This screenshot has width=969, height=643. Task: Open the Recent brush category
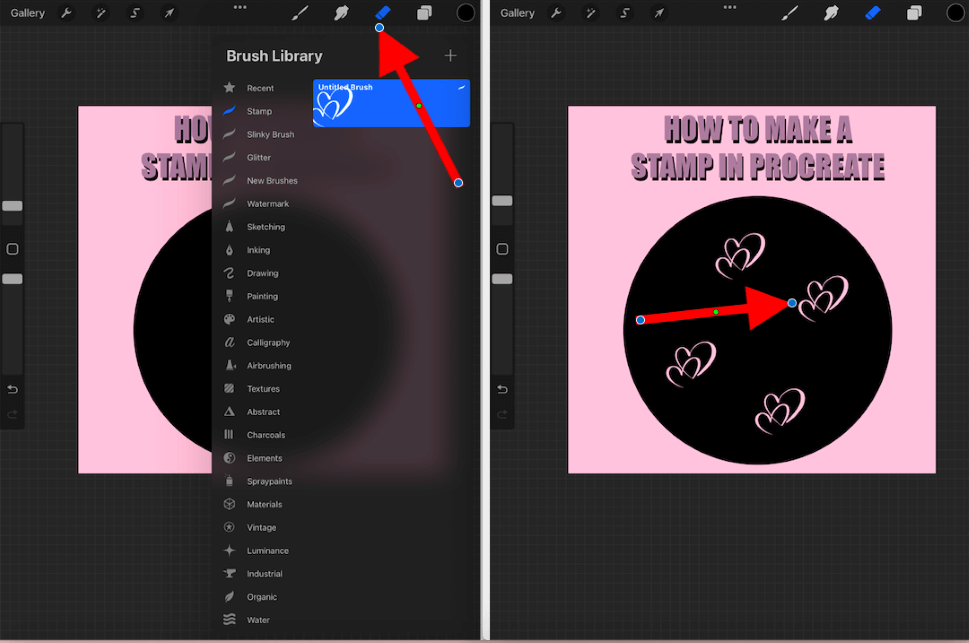[260, 88]
